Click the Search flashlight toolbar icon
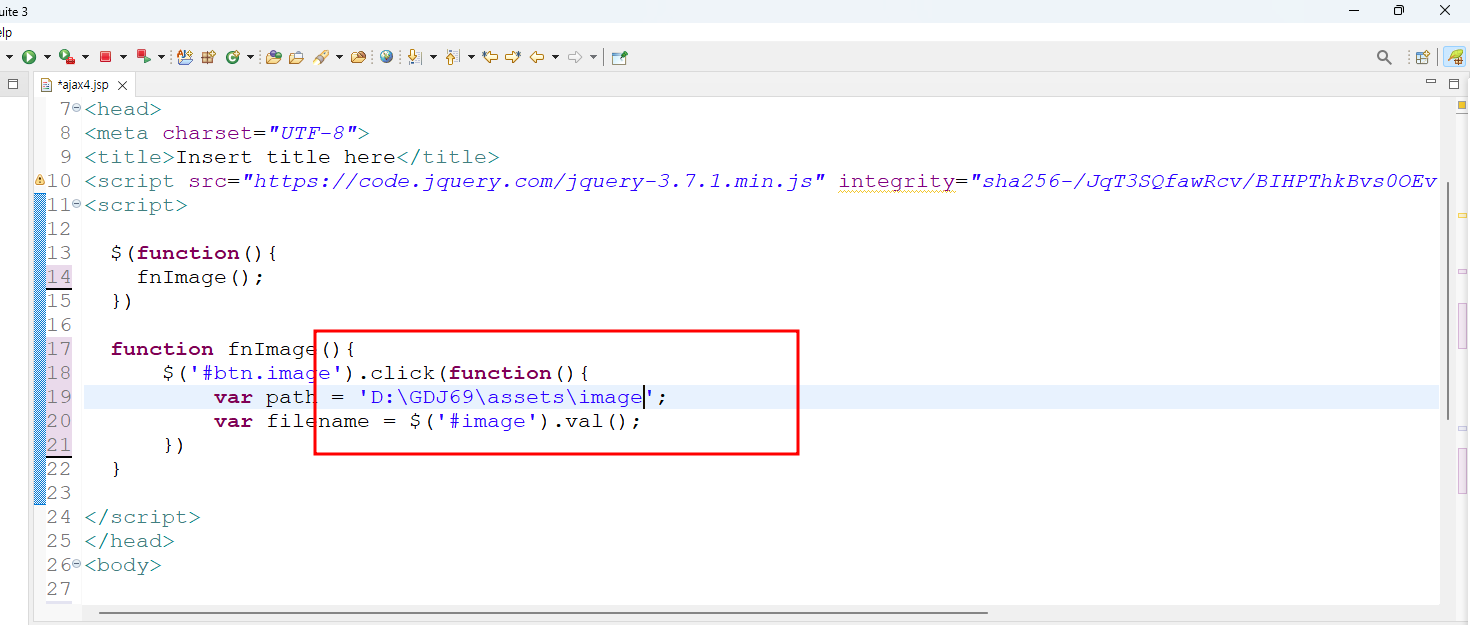The height and width of the screenshot is (625, 1470). tap(321, 57)
